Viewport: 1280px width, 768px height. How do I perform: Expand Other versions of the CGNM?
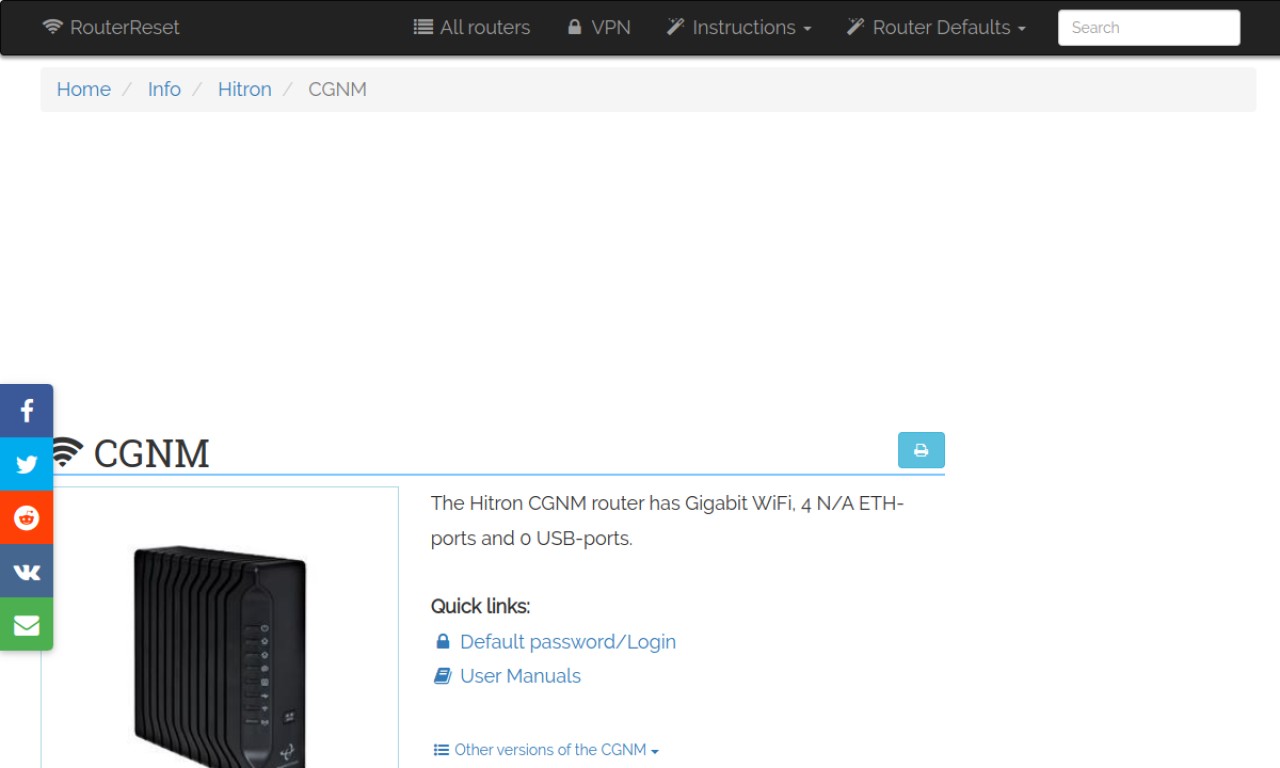pos(546,749)
